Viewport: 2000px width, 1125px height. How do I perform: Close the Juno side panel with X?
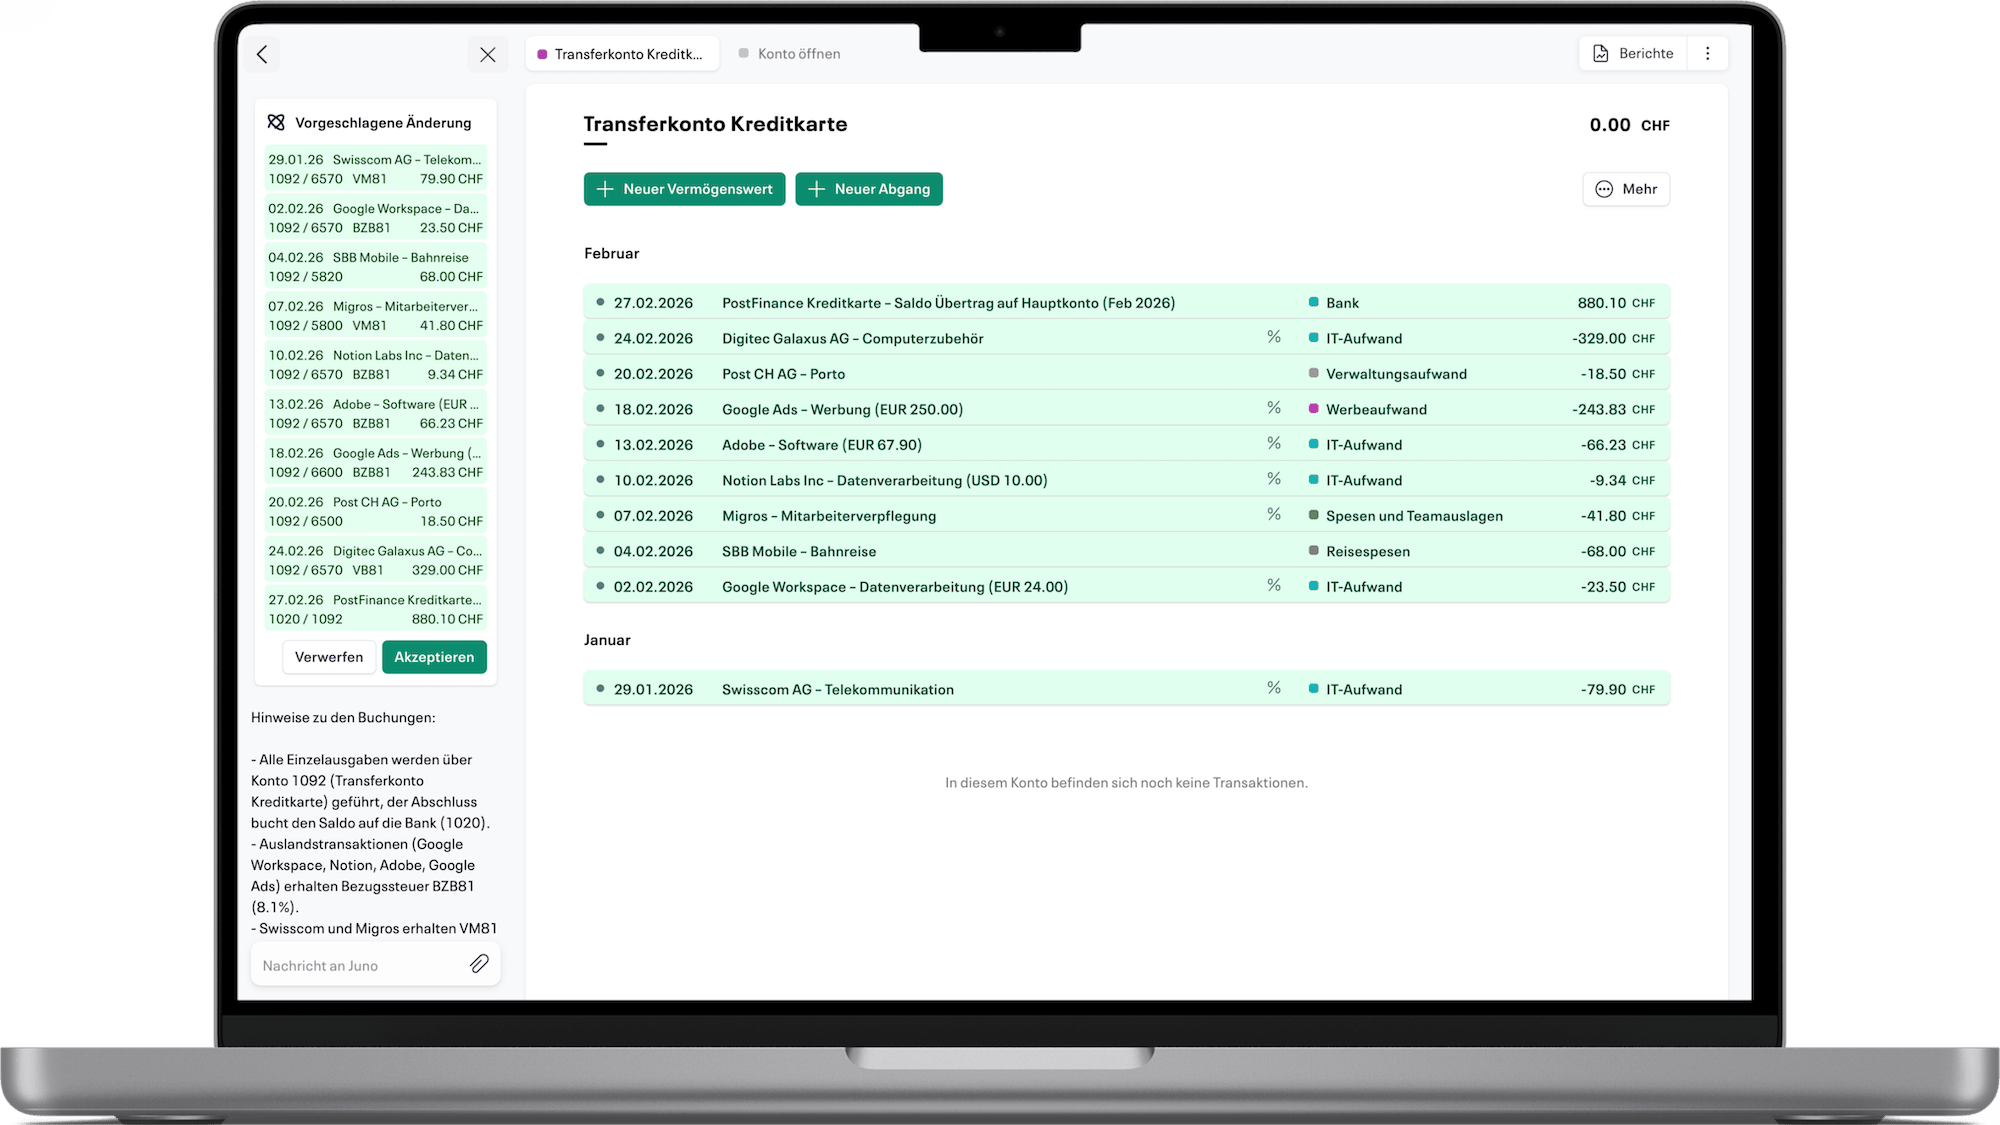(487, 54)
